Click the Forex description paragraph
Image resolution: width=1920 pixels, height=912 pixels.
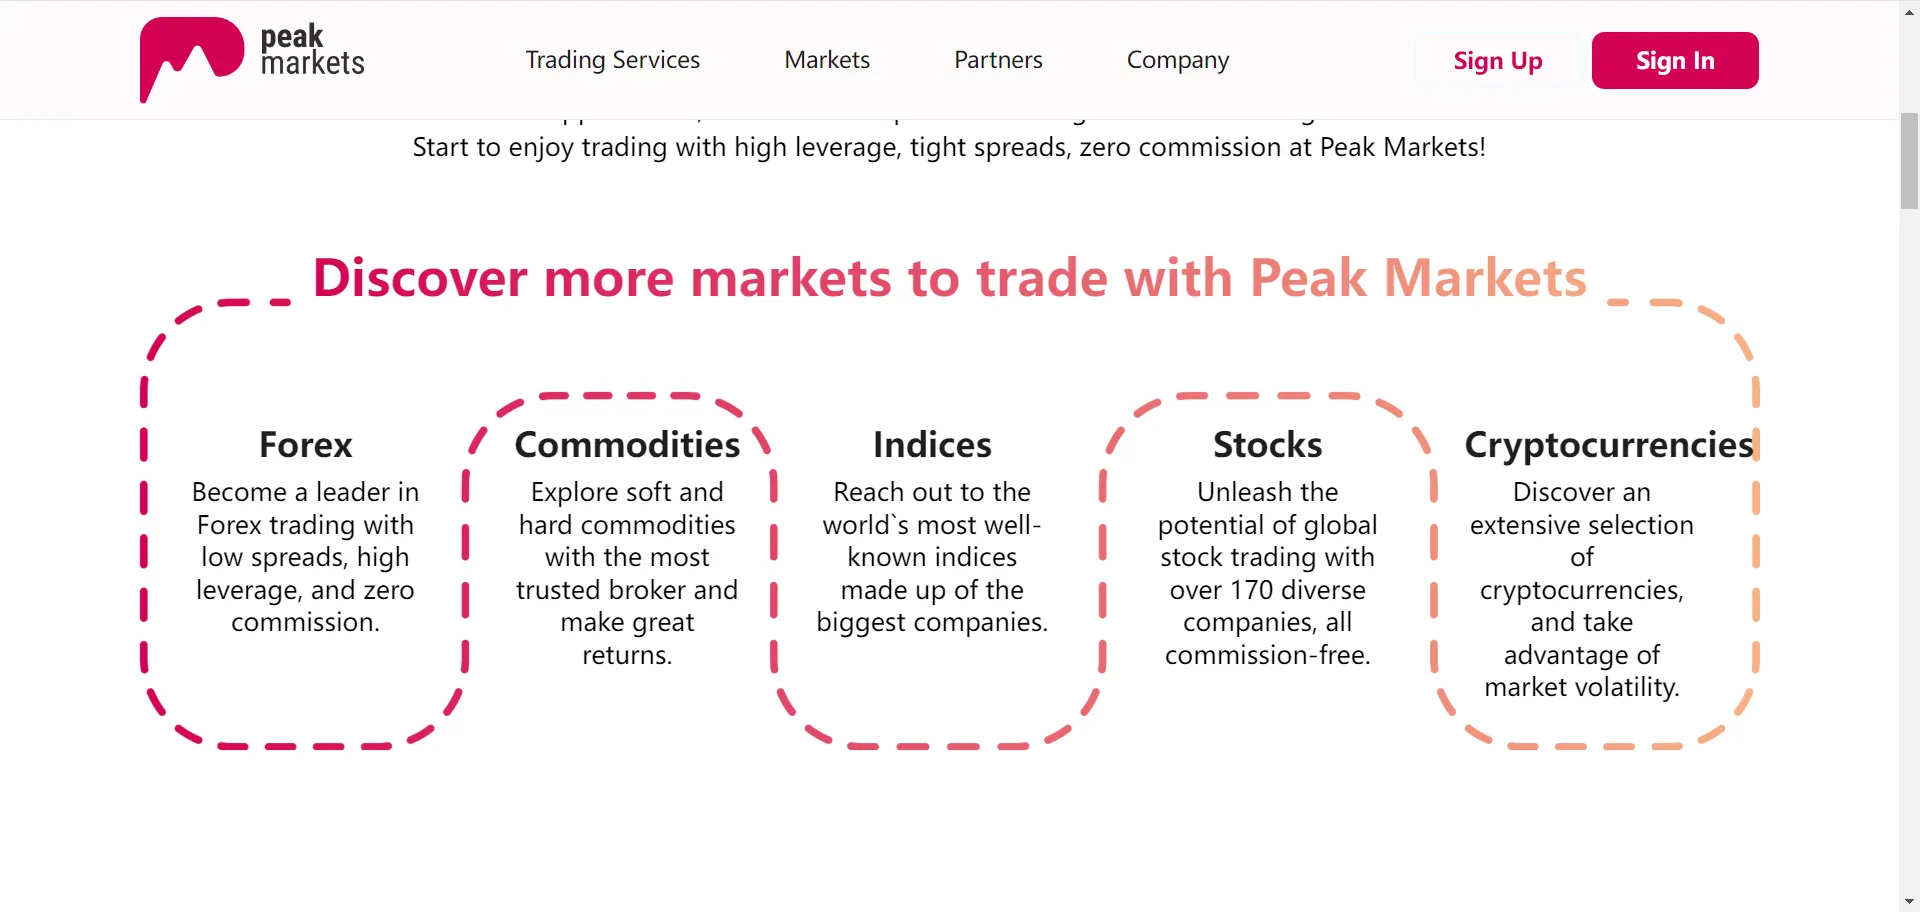pyautogui.click(x=306, y=557)
